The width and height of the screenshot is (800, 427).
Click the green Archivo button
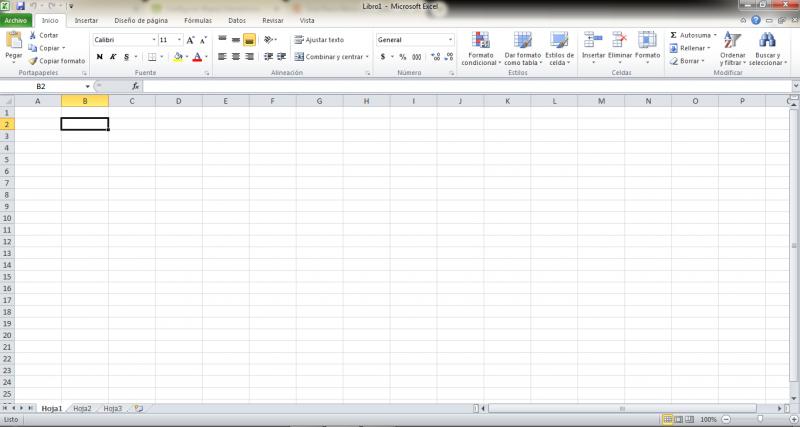tap(18, 20)
